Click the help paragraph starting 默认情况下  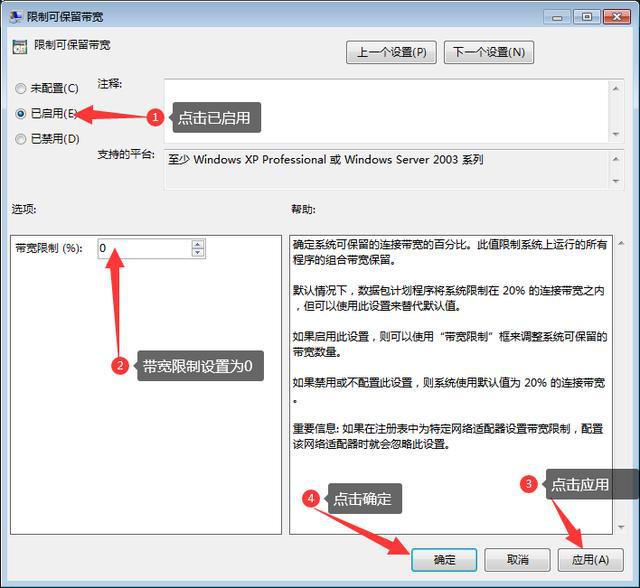pyautogui.click(x=448, y=298)
